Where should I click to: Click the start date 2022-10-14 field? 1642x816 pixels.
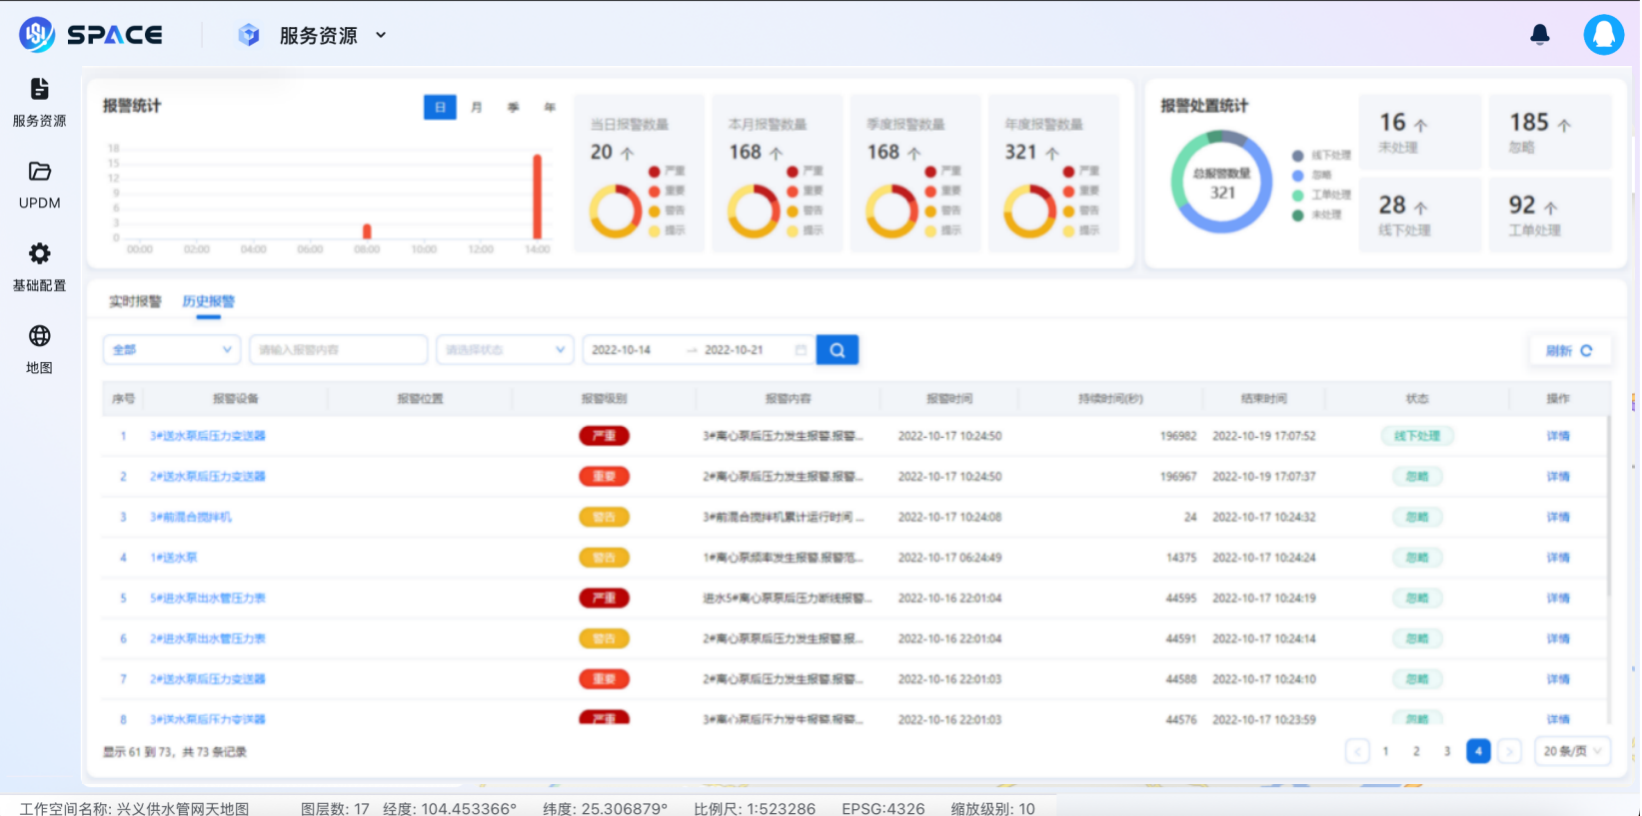(621, 350)
